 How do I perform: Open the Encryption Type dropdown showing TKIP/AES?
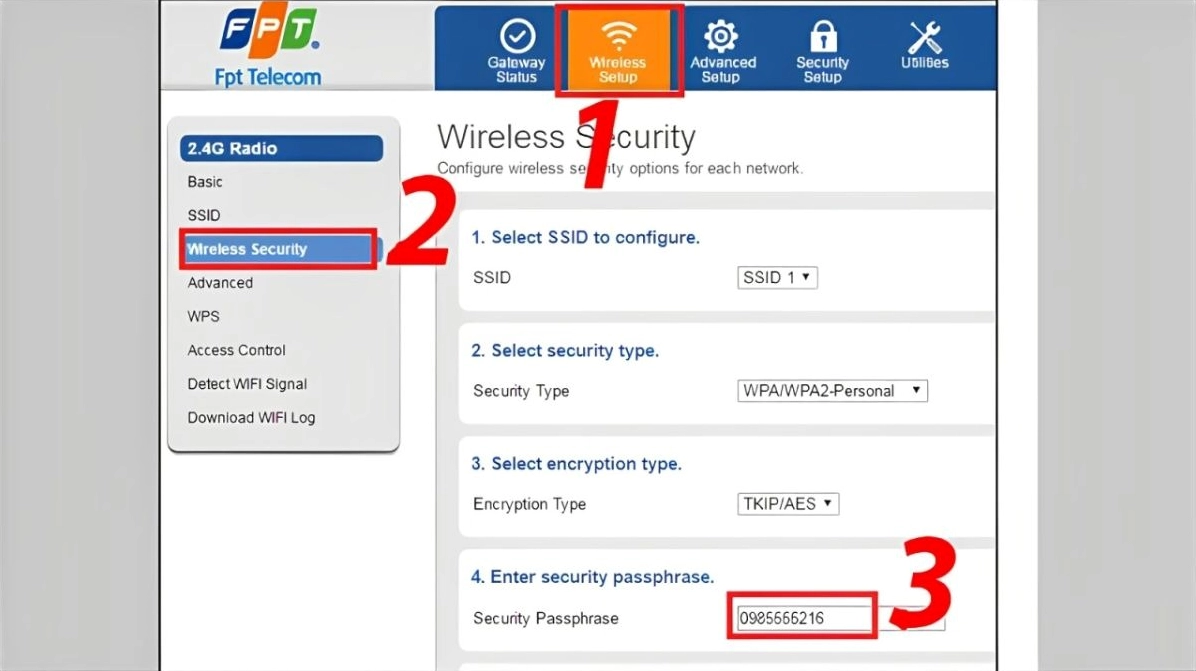[788, 504]
